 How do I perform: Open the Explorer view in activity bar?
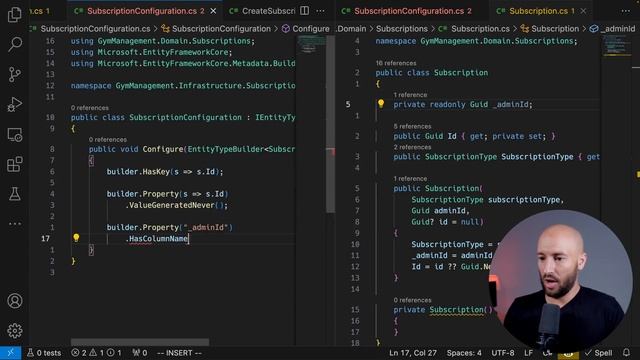(15, 14)
